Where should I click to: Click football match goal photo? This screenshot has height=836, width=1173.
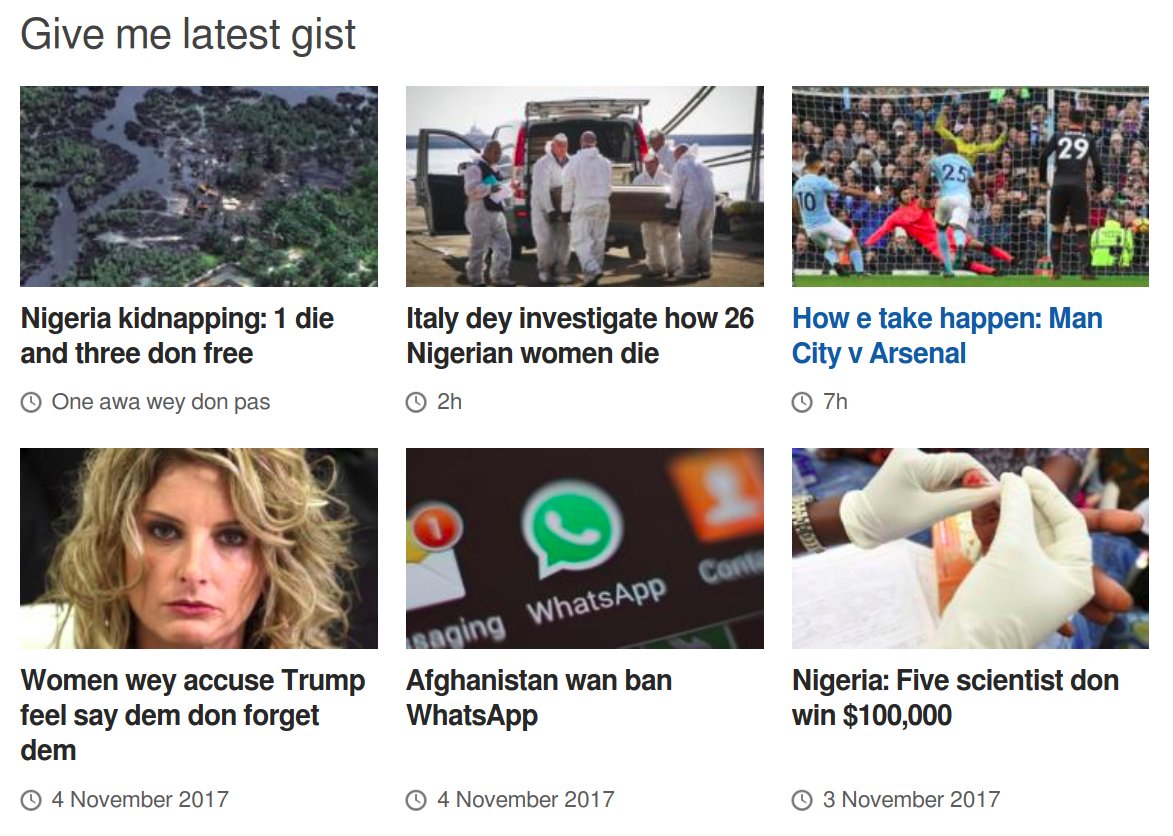click(x=970, y=186)
